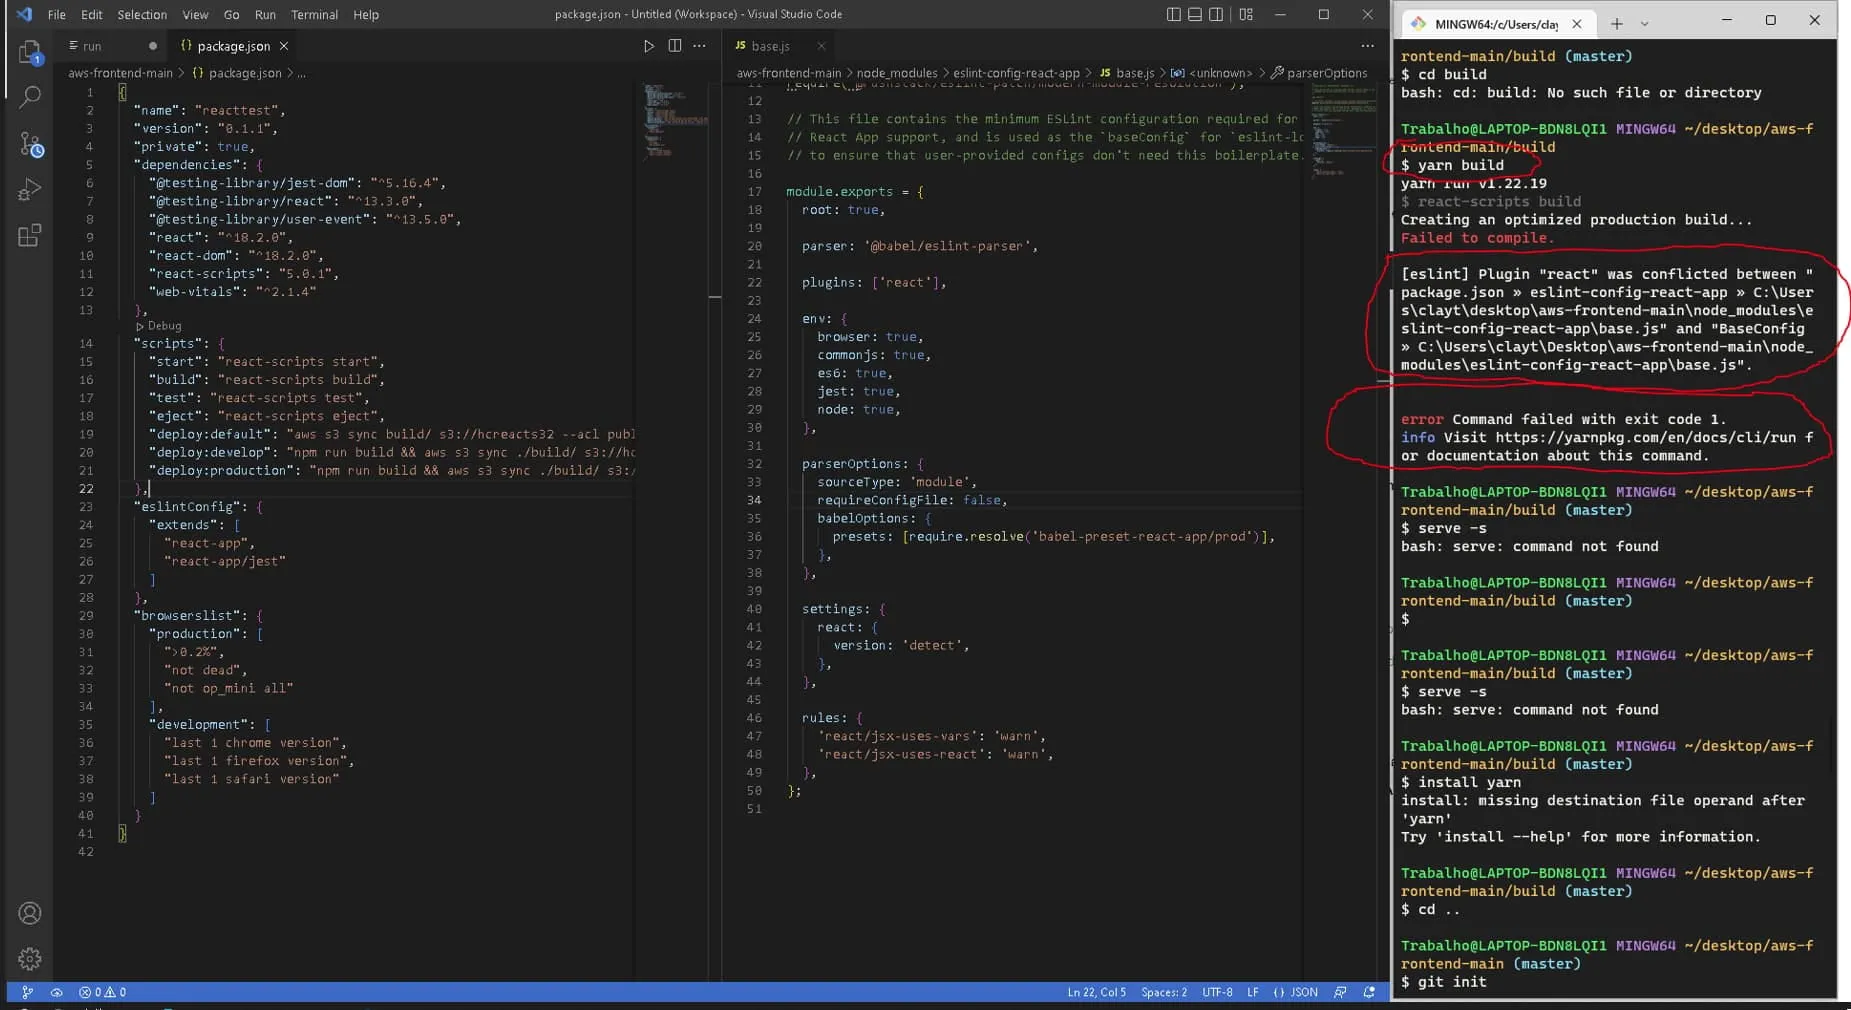Close the base.js tab
The image size is (1851, 1010).
821,46
